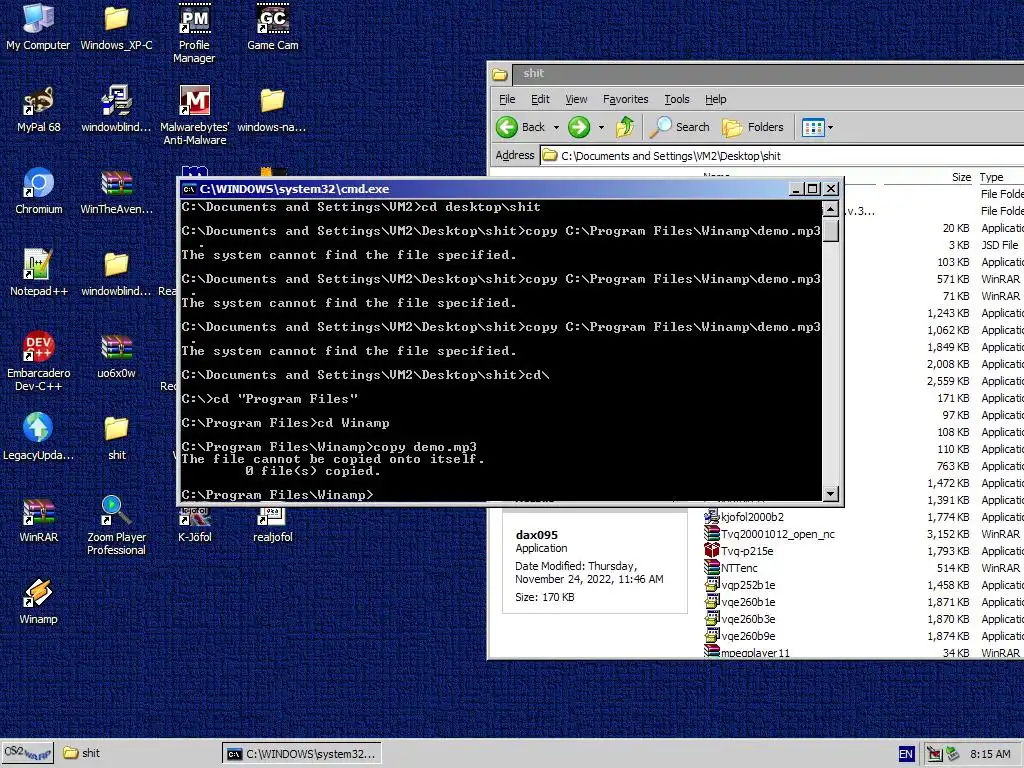
Task: Switch to cmd.exe taskbar button
Action: point(302,754)
